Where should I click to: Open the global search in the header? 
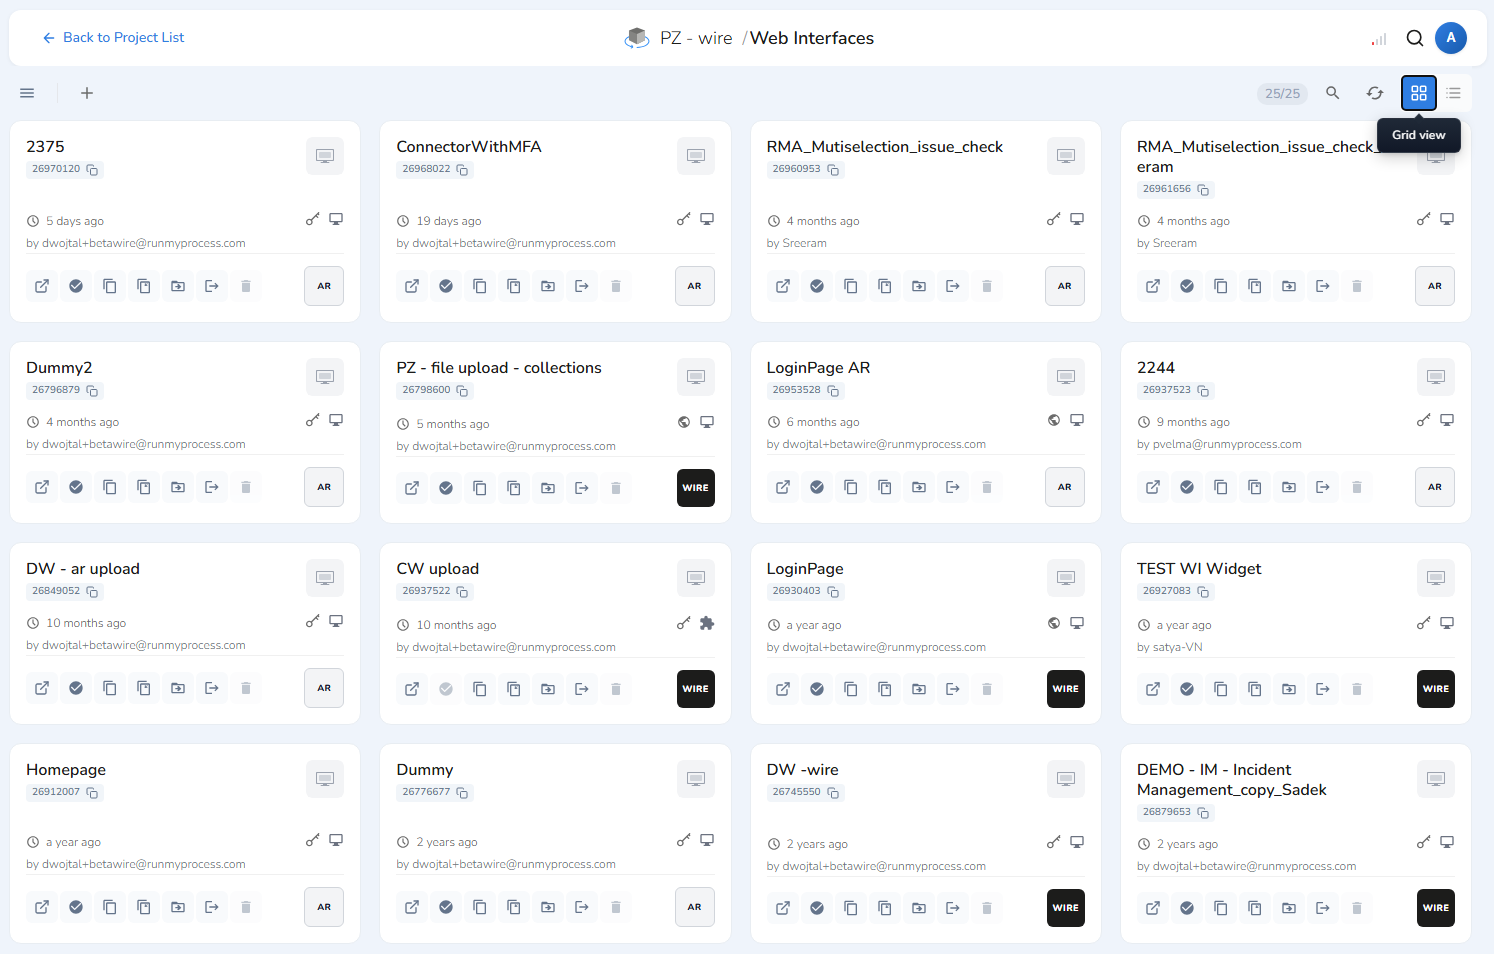[1415, 38]
